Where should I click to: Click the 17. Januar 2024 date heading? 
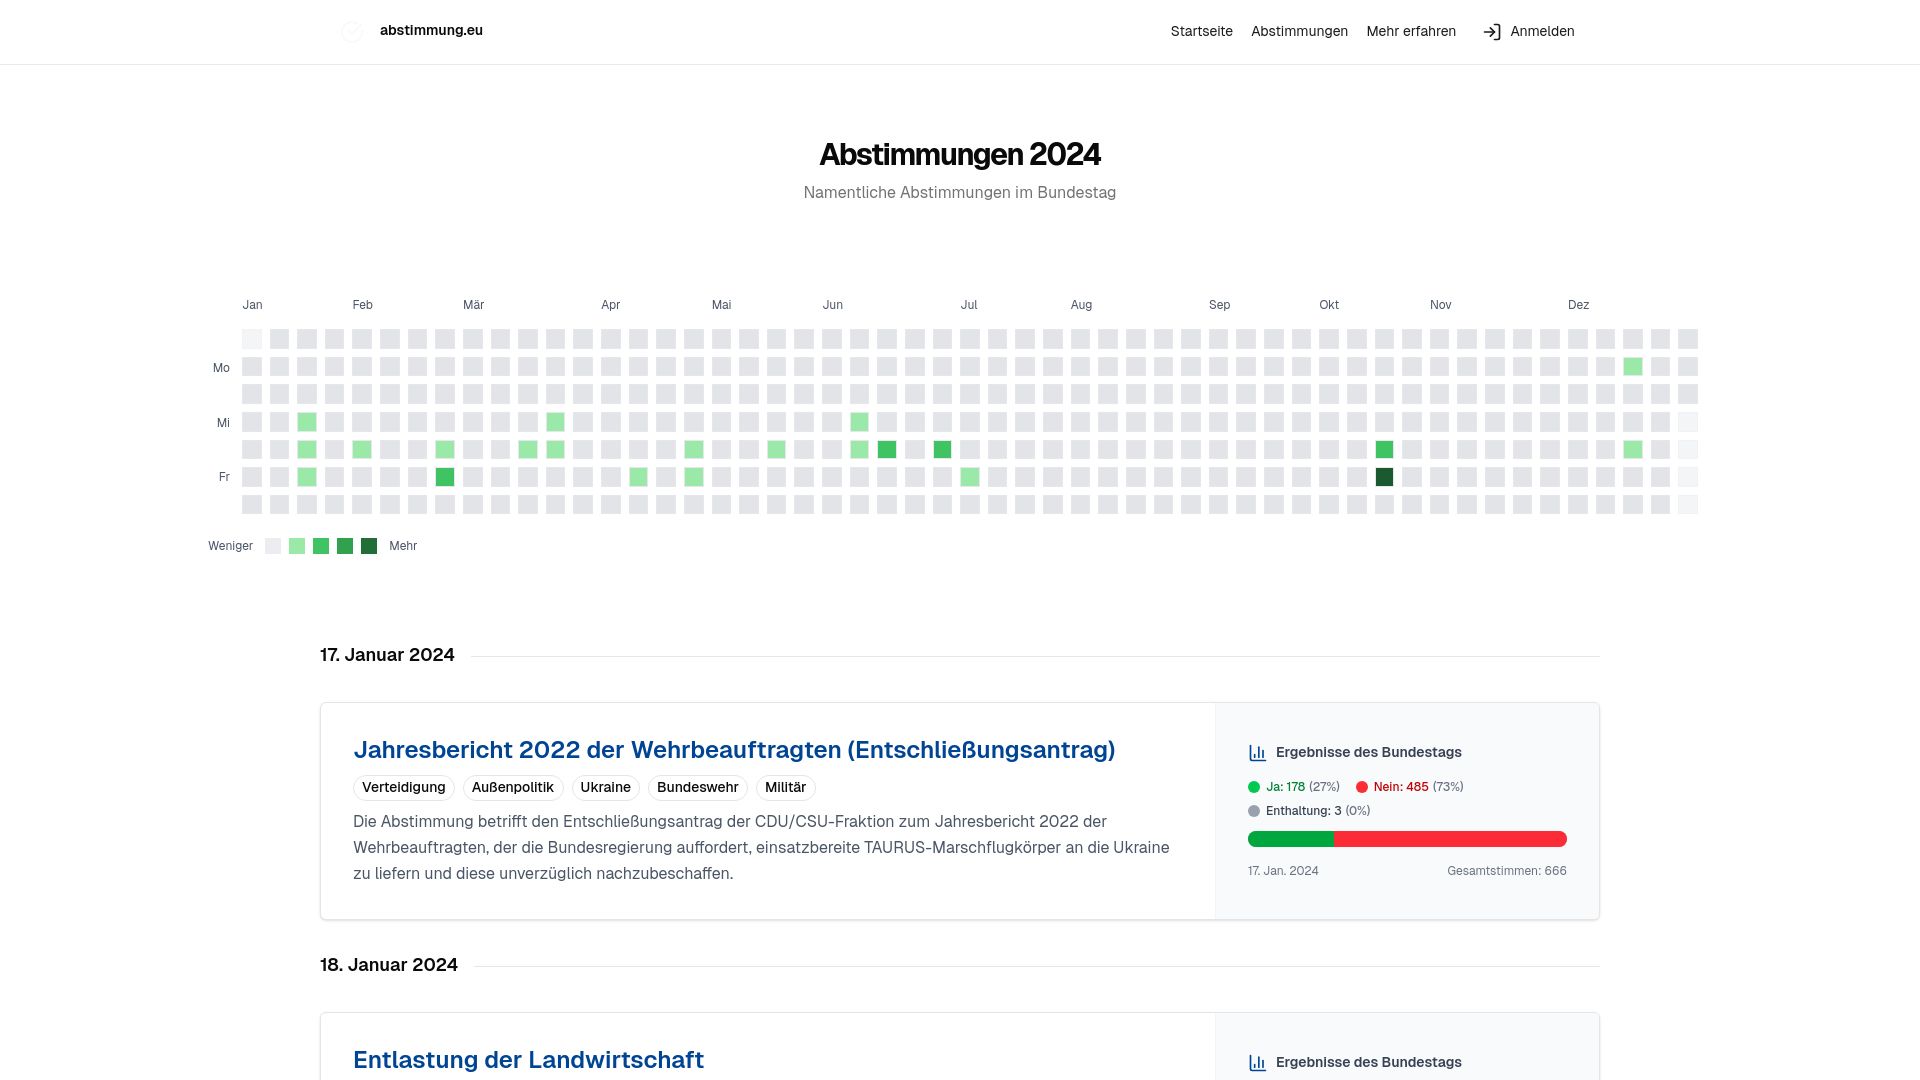click(x=387, y=655)
